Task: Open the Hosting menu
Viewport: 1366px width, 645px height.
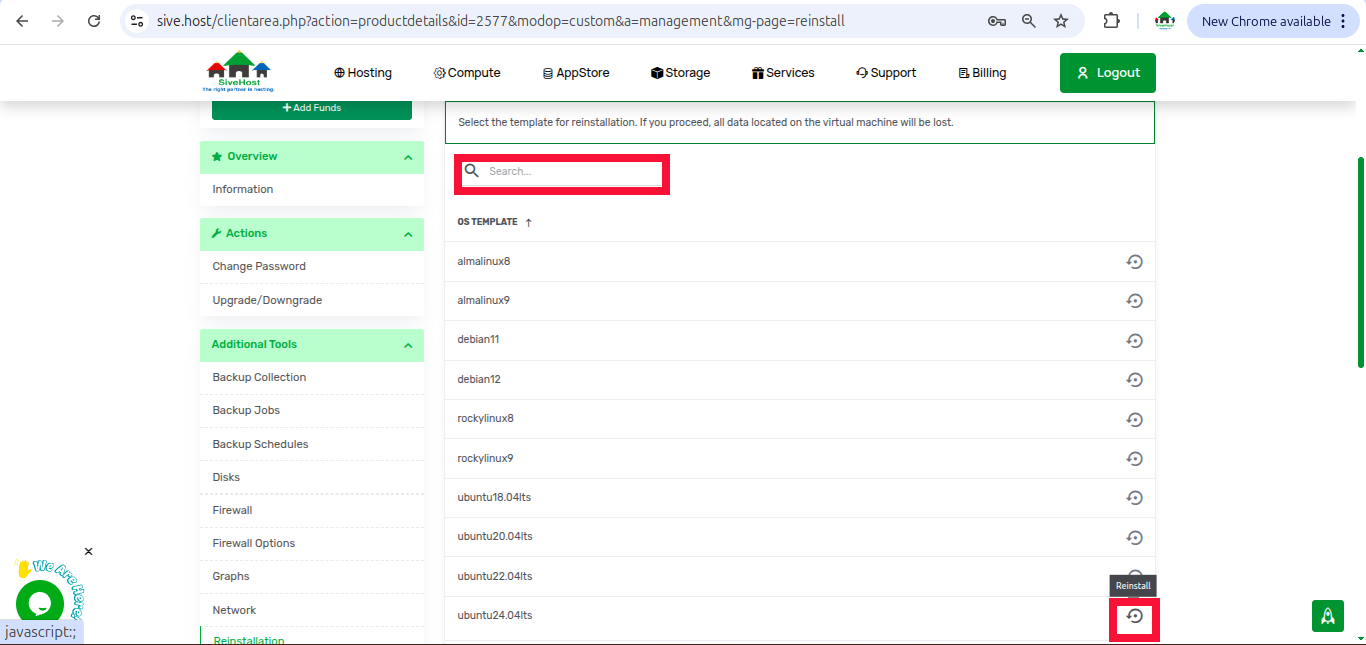Action: (363, 73)
